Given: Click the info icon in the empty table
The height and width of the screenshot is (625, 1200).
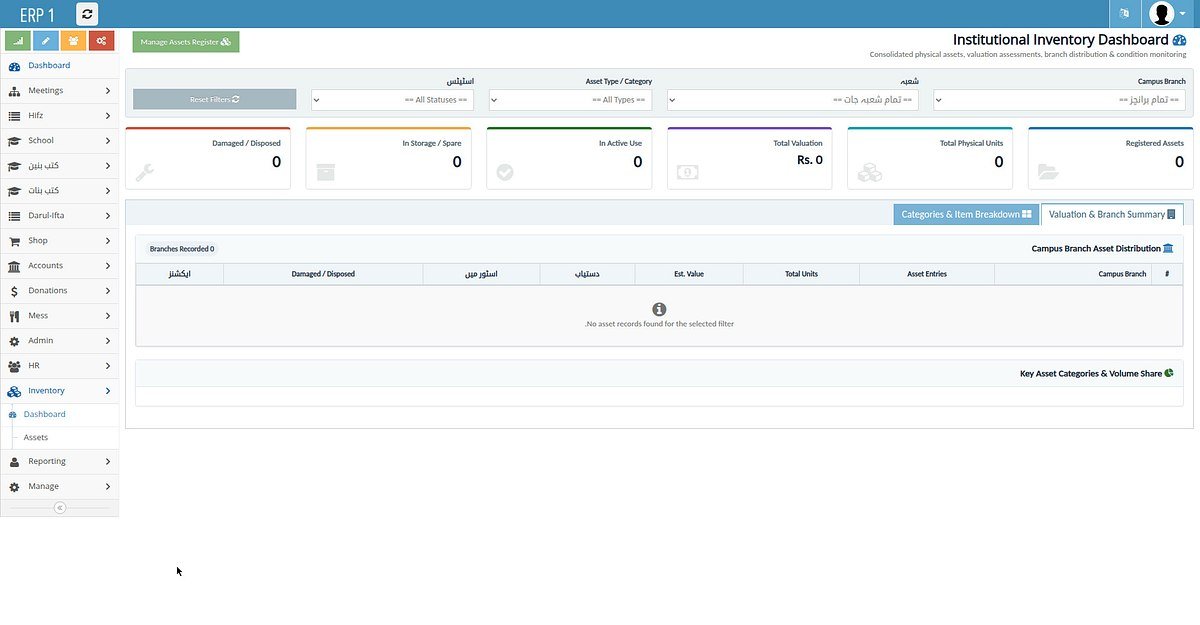Looking at the screenshot, I should [659, 310].
